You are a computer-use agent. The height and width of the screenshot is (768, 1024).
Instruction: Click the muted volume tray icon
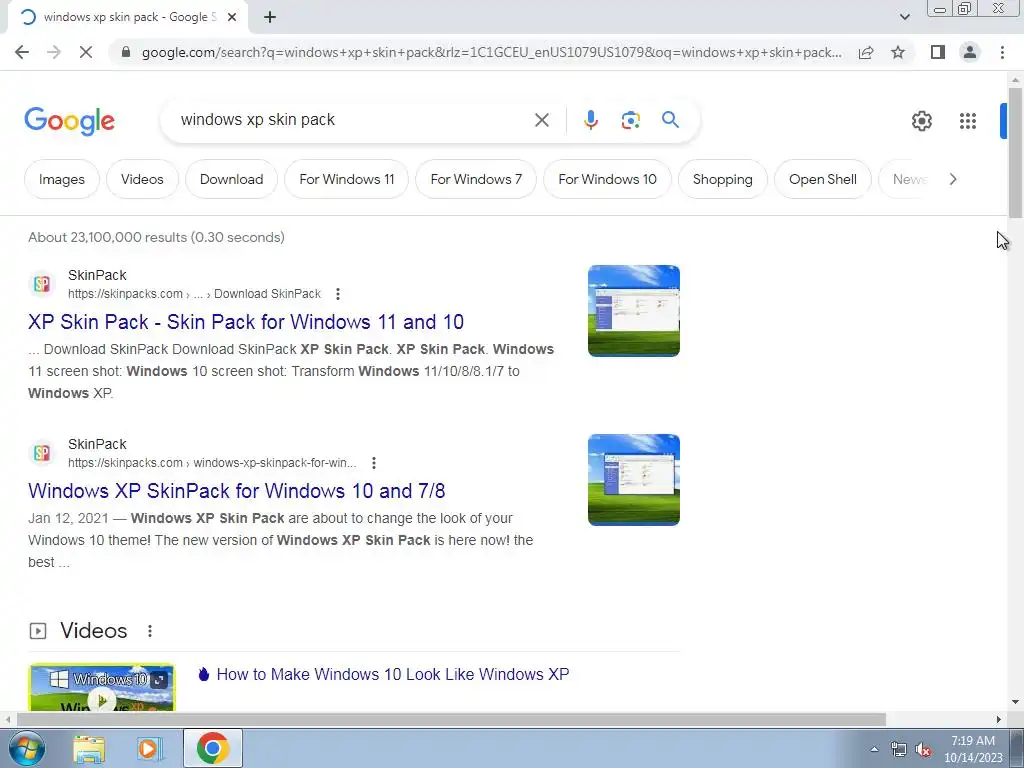(x=923, y=750)
